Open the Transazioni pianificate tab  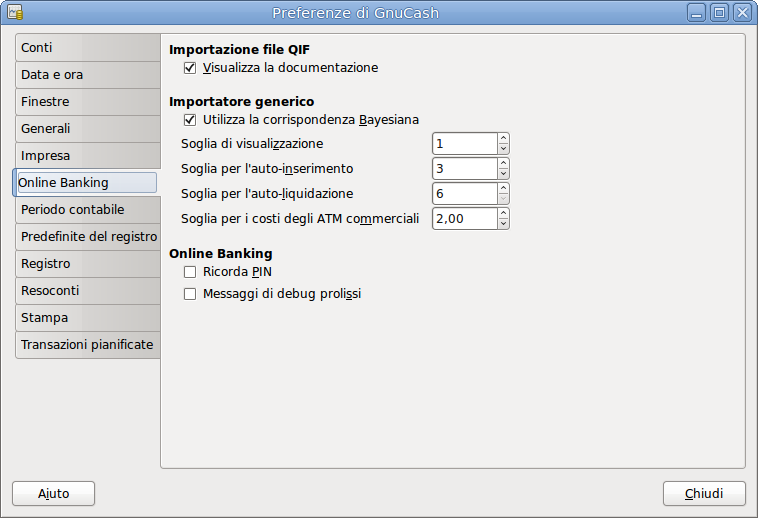(x=86, y=345)
